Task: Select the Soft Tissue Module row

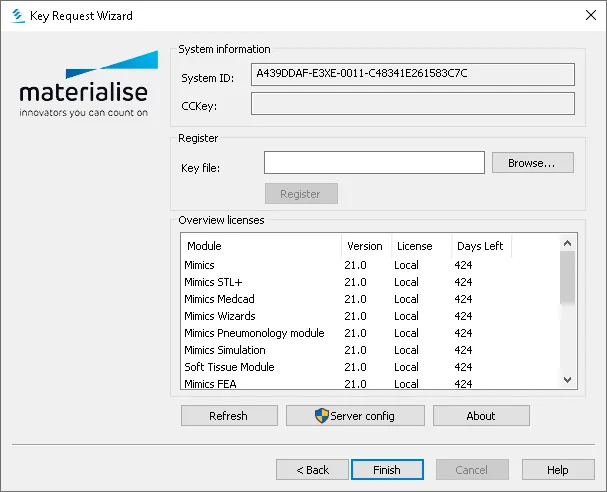Action: click(370, 367)
